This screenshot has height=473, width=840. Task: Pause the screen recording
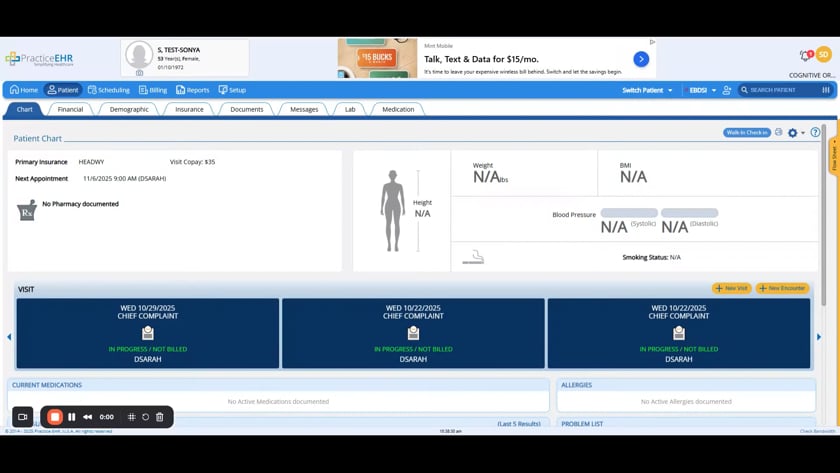(x=72, y=417)
